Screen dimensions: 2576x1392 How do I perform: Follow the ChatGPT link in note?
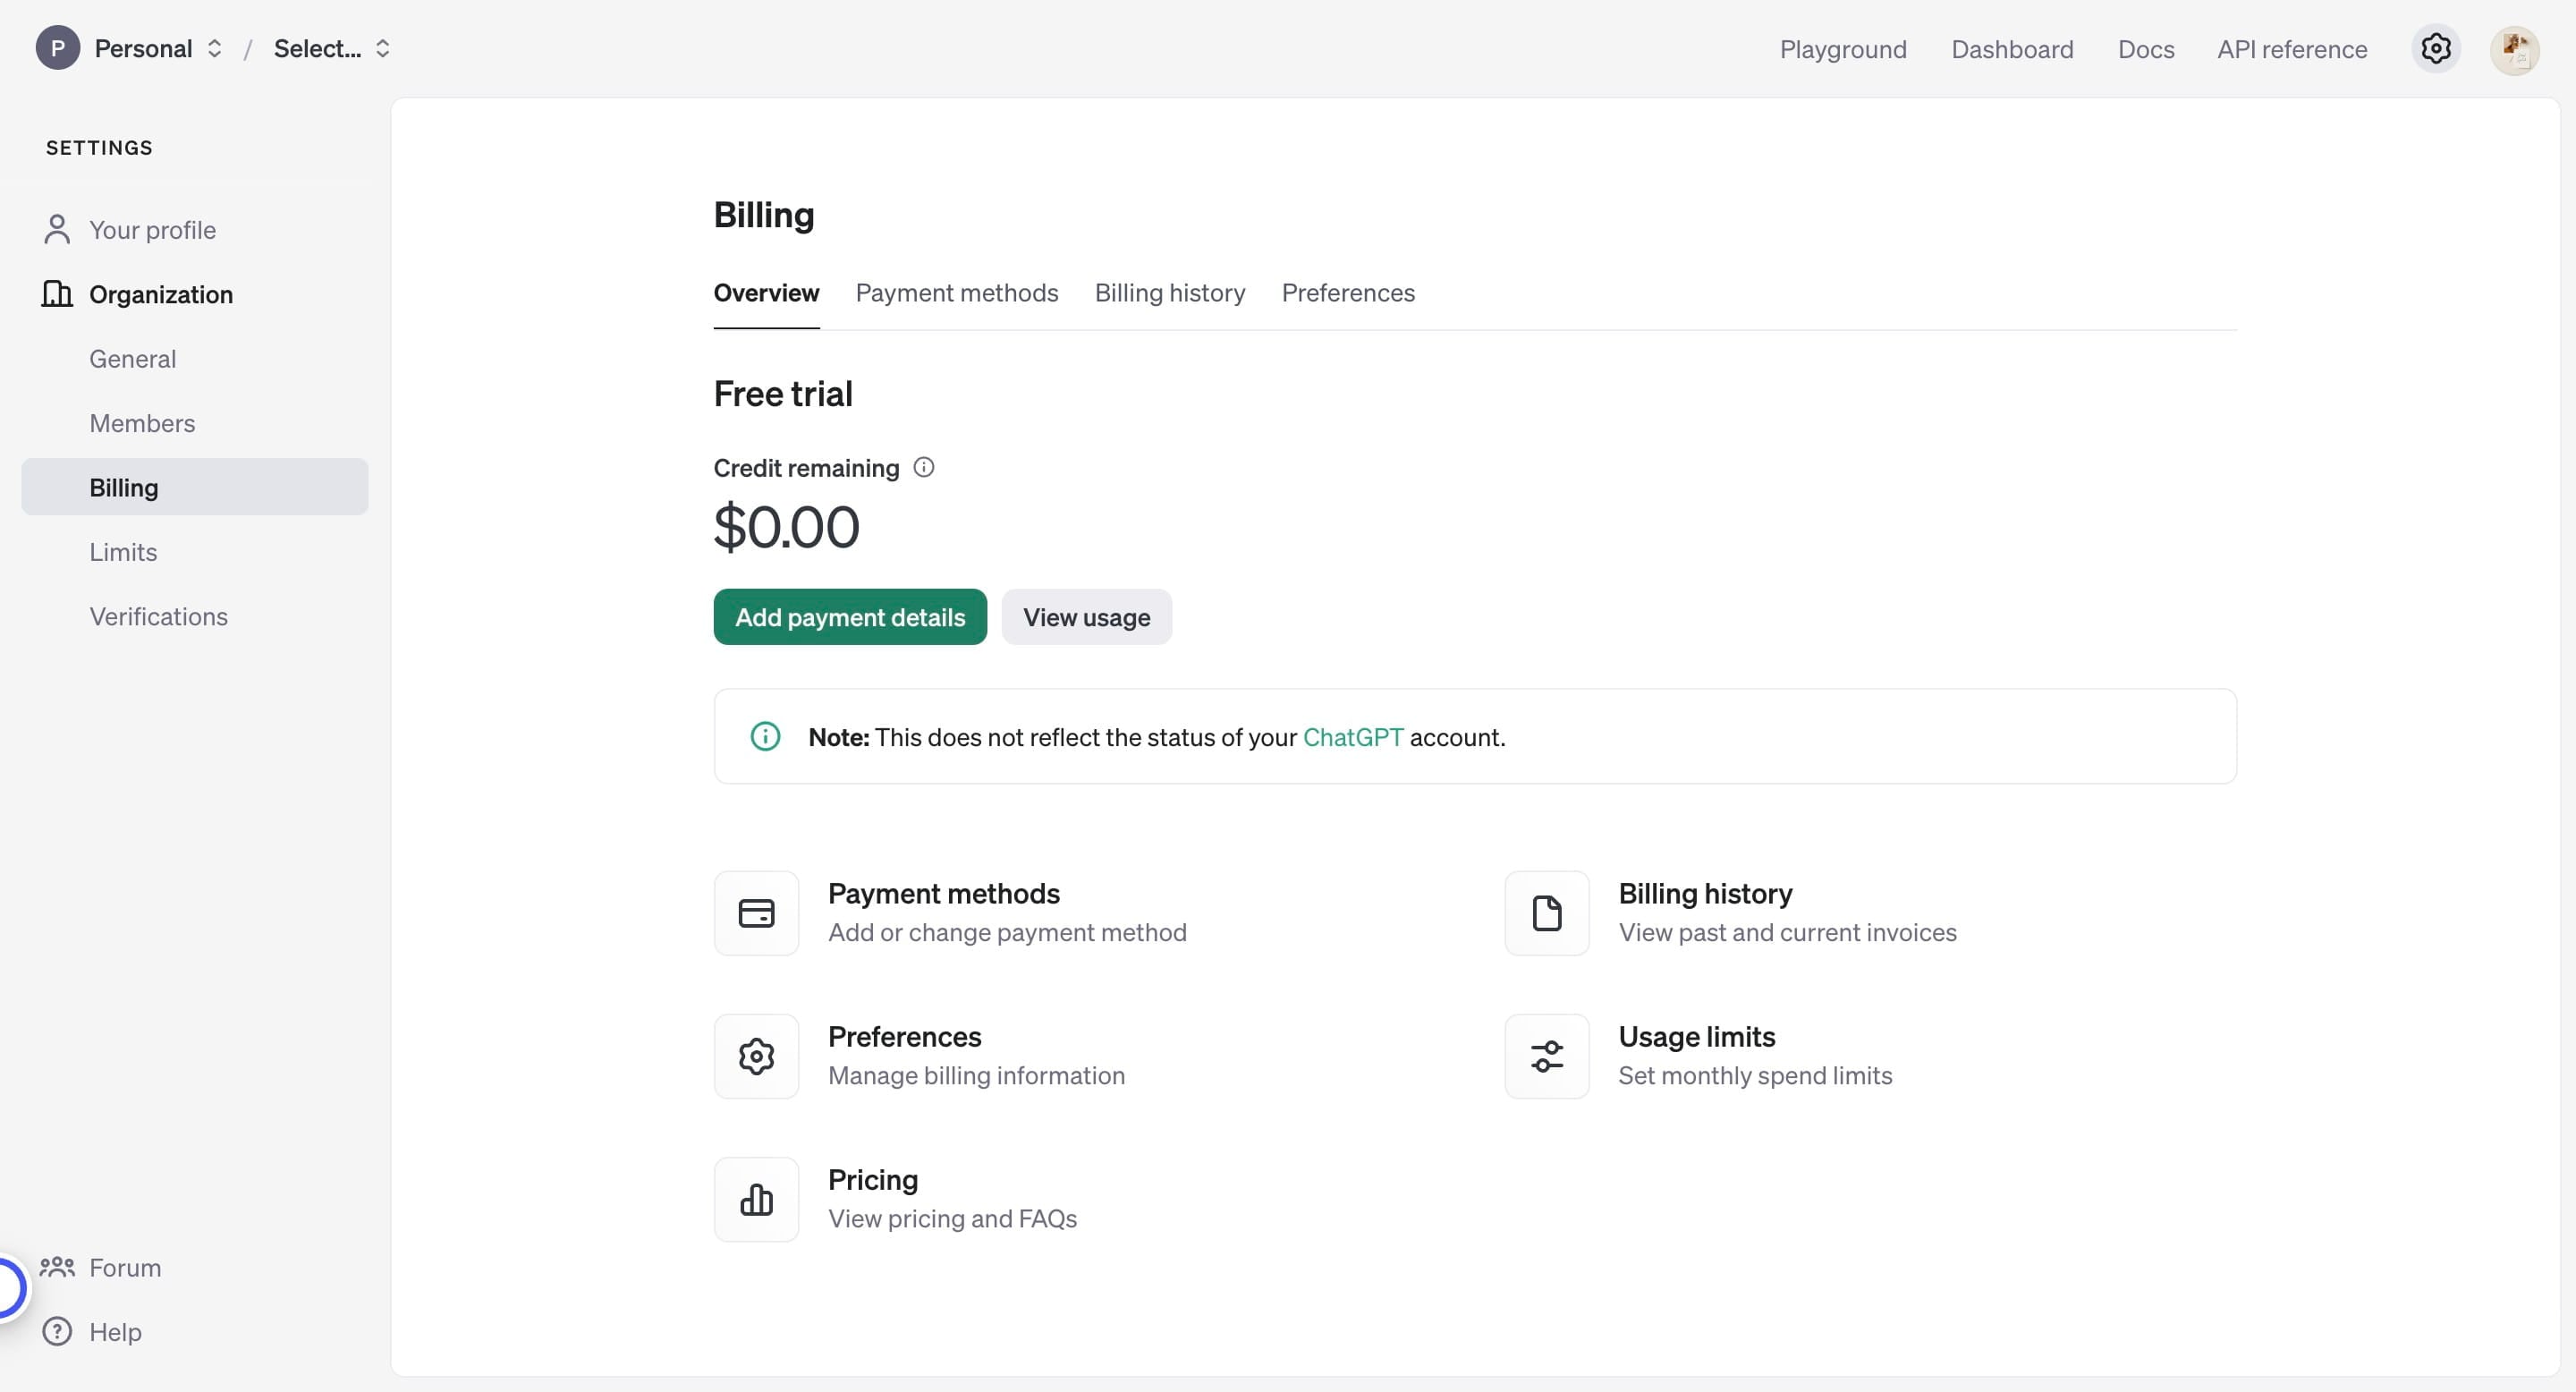(1352, 737)
